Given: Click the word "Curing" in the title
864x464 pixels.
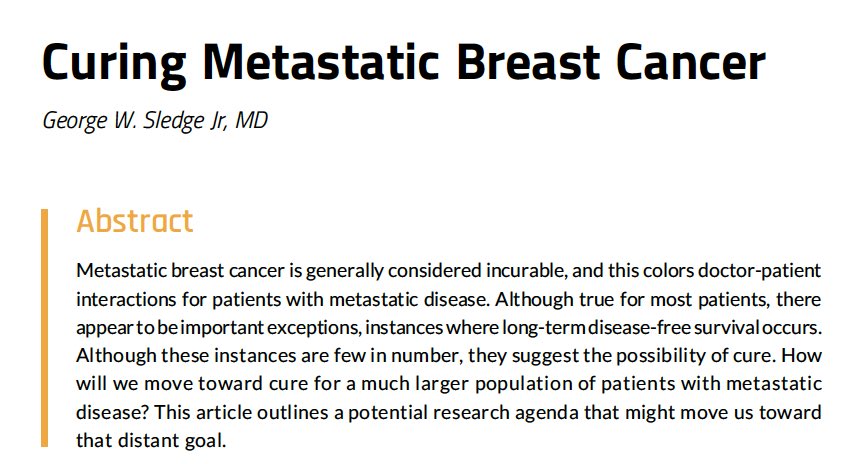Looking at the screenshot, I should click(114, 64).
